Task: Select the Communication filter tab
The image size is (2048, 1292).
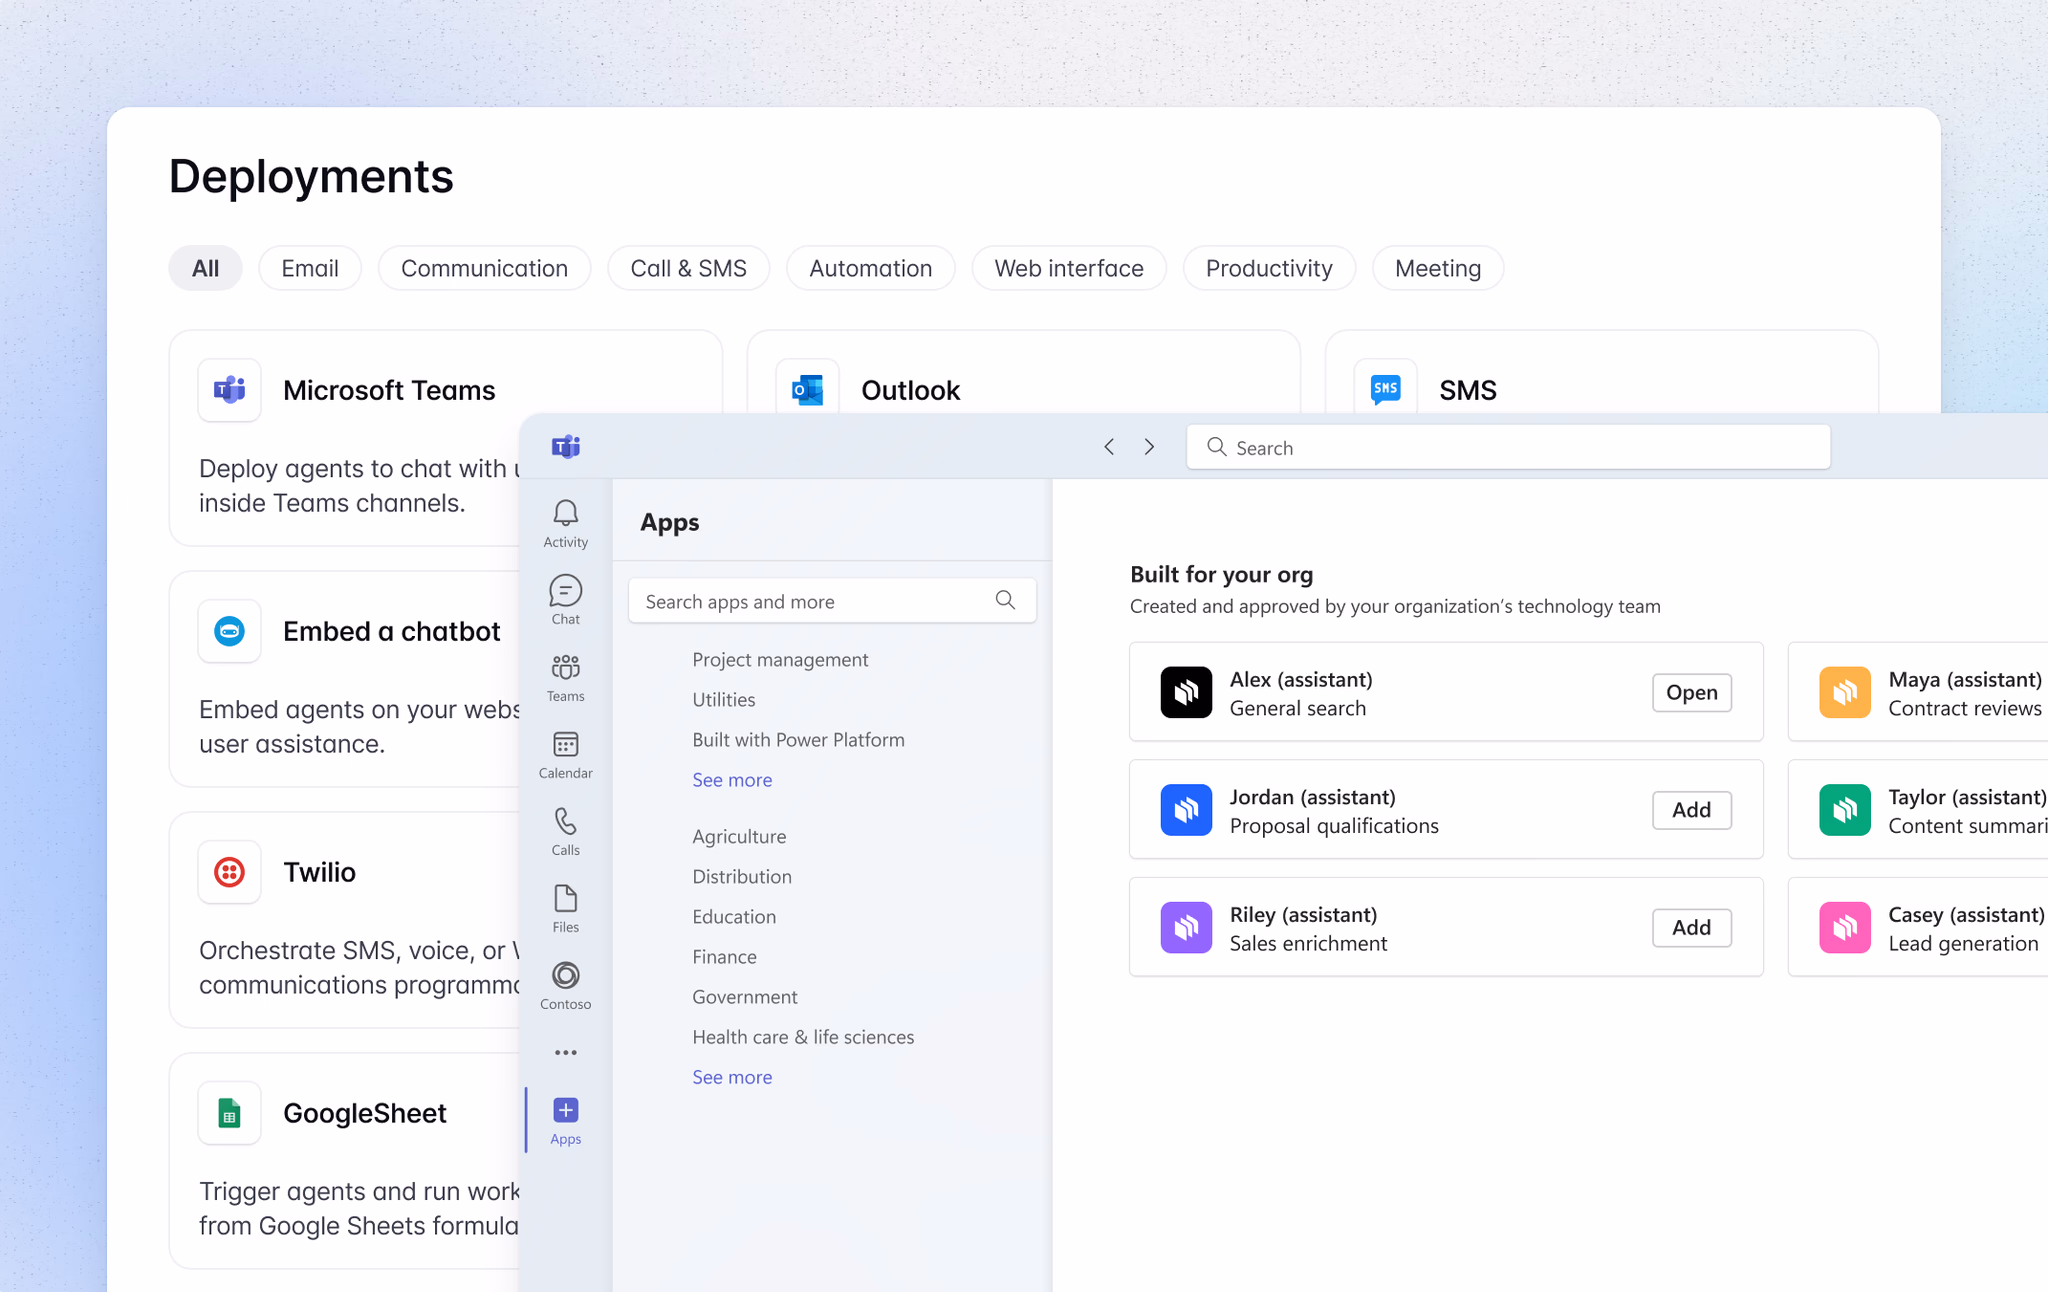Action: coord(484,268)
